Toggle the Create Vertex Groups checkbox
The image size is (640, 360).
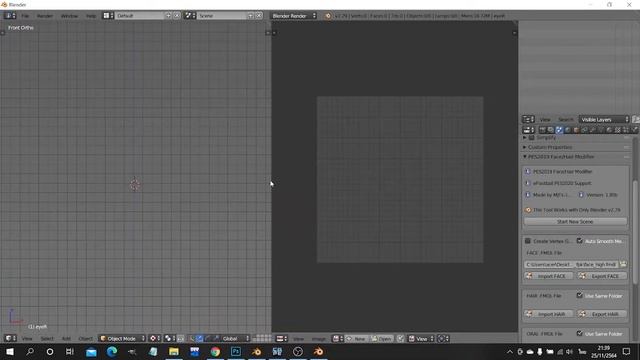pyautogui.click(x=528, y=241)
